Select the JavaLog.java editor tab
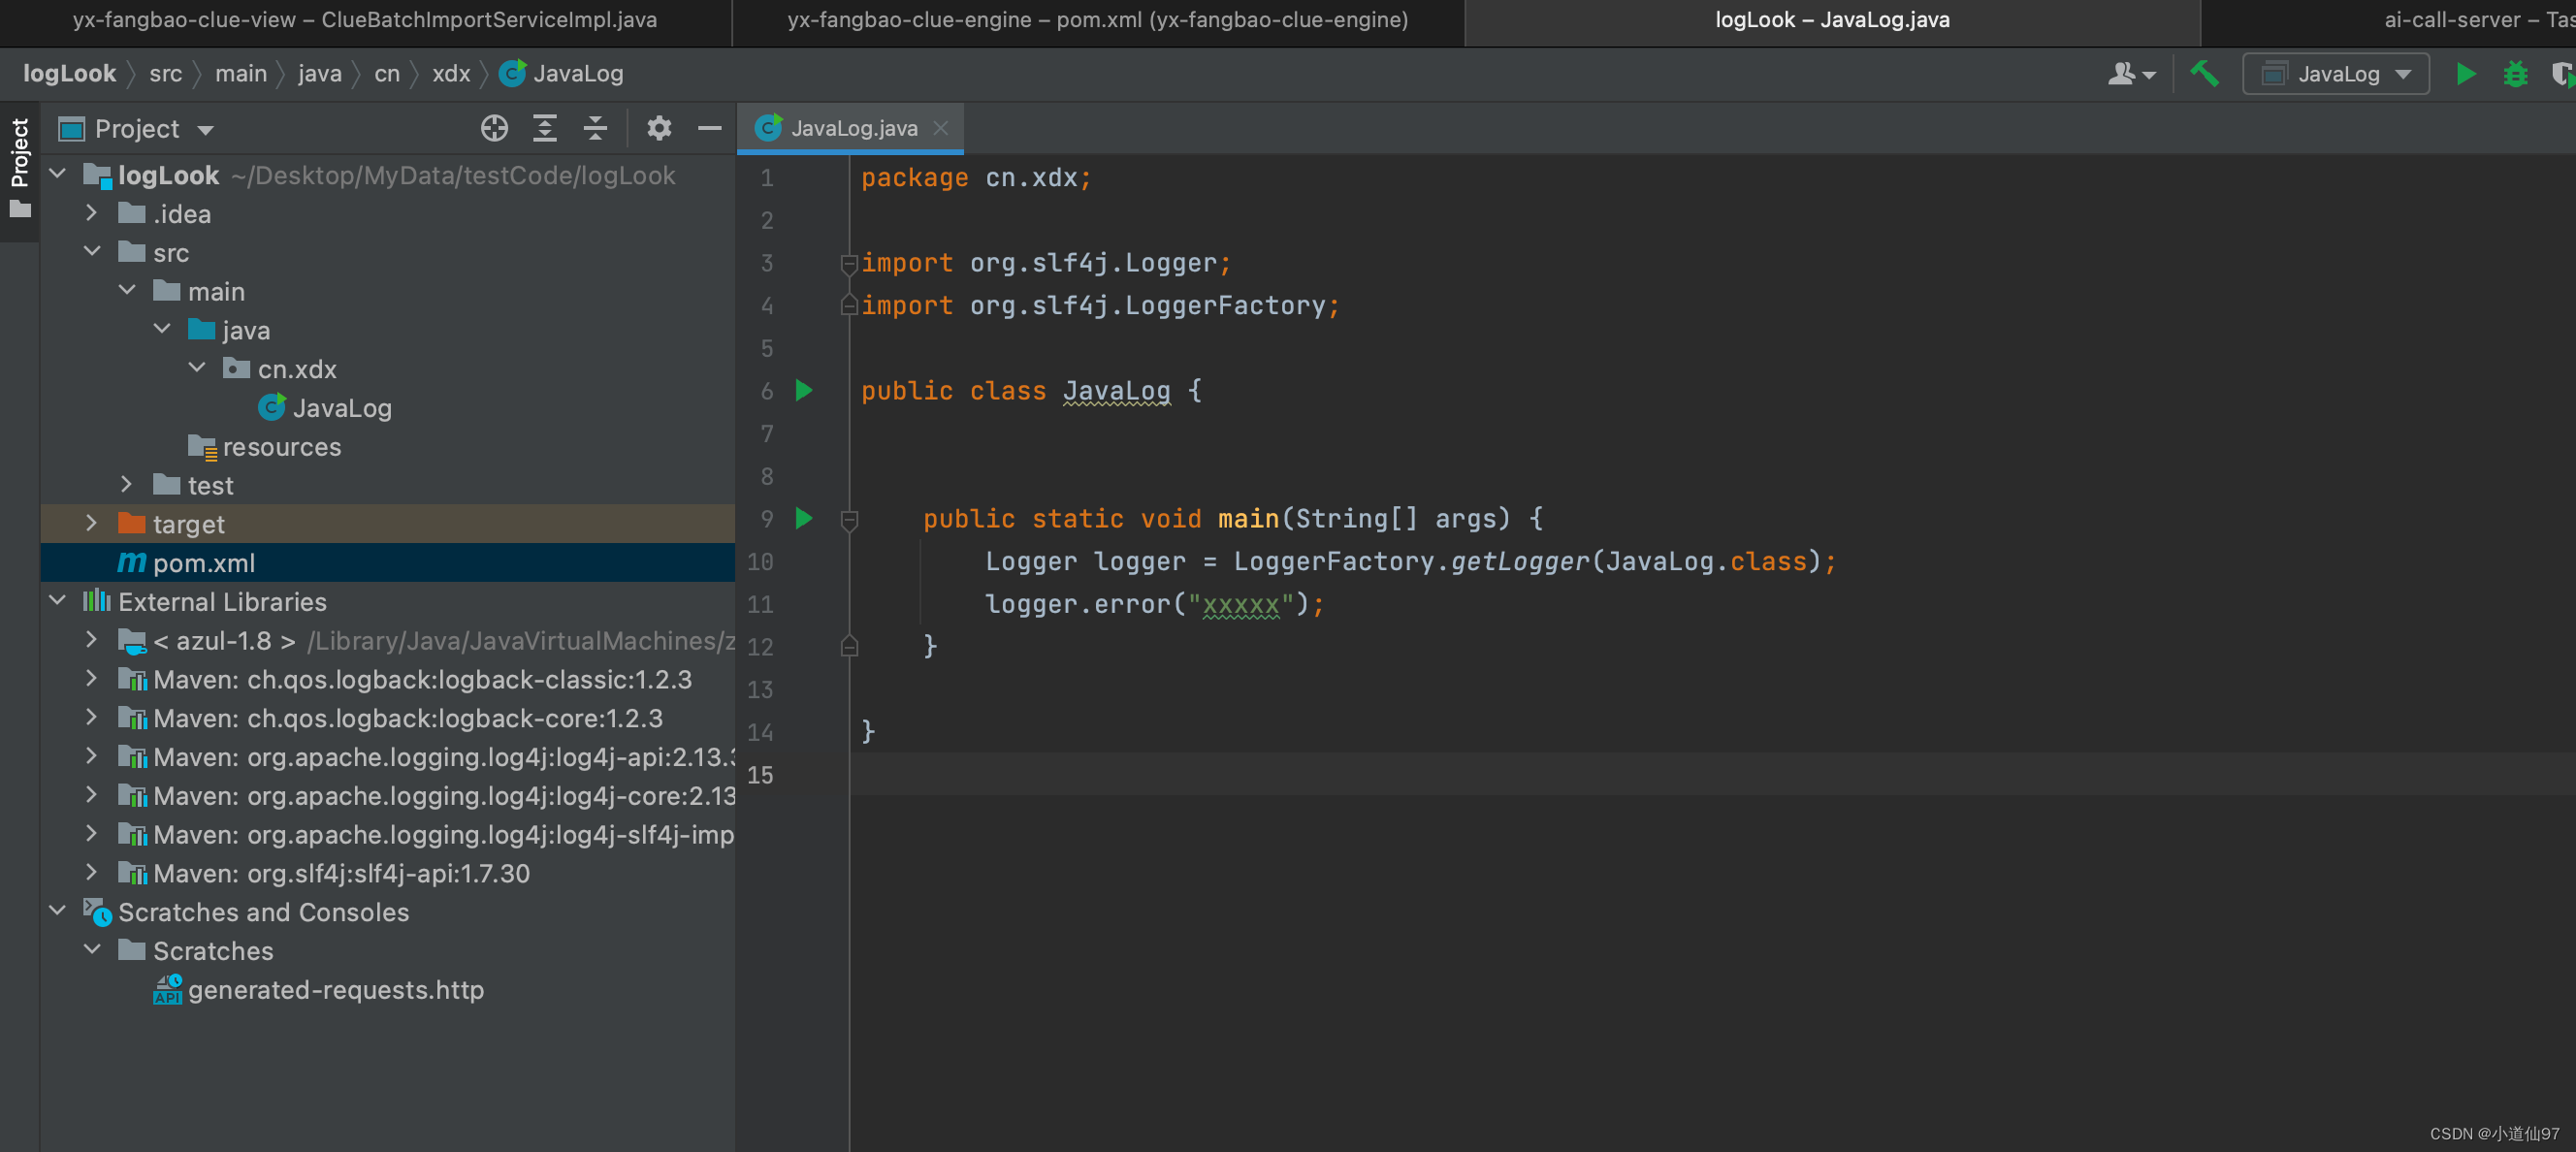 (x=851, y=128)
